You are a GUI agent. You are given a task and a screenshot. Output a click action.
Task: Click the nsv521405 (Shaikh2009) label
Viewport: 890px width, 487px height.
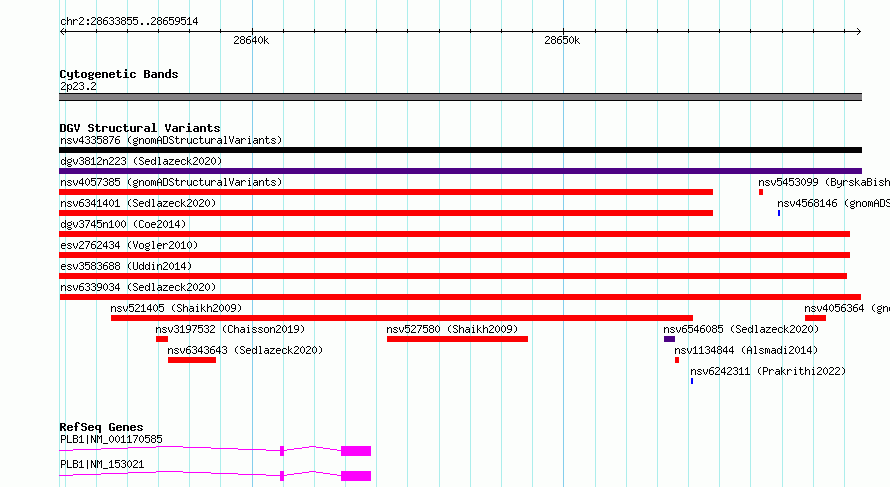176,308
